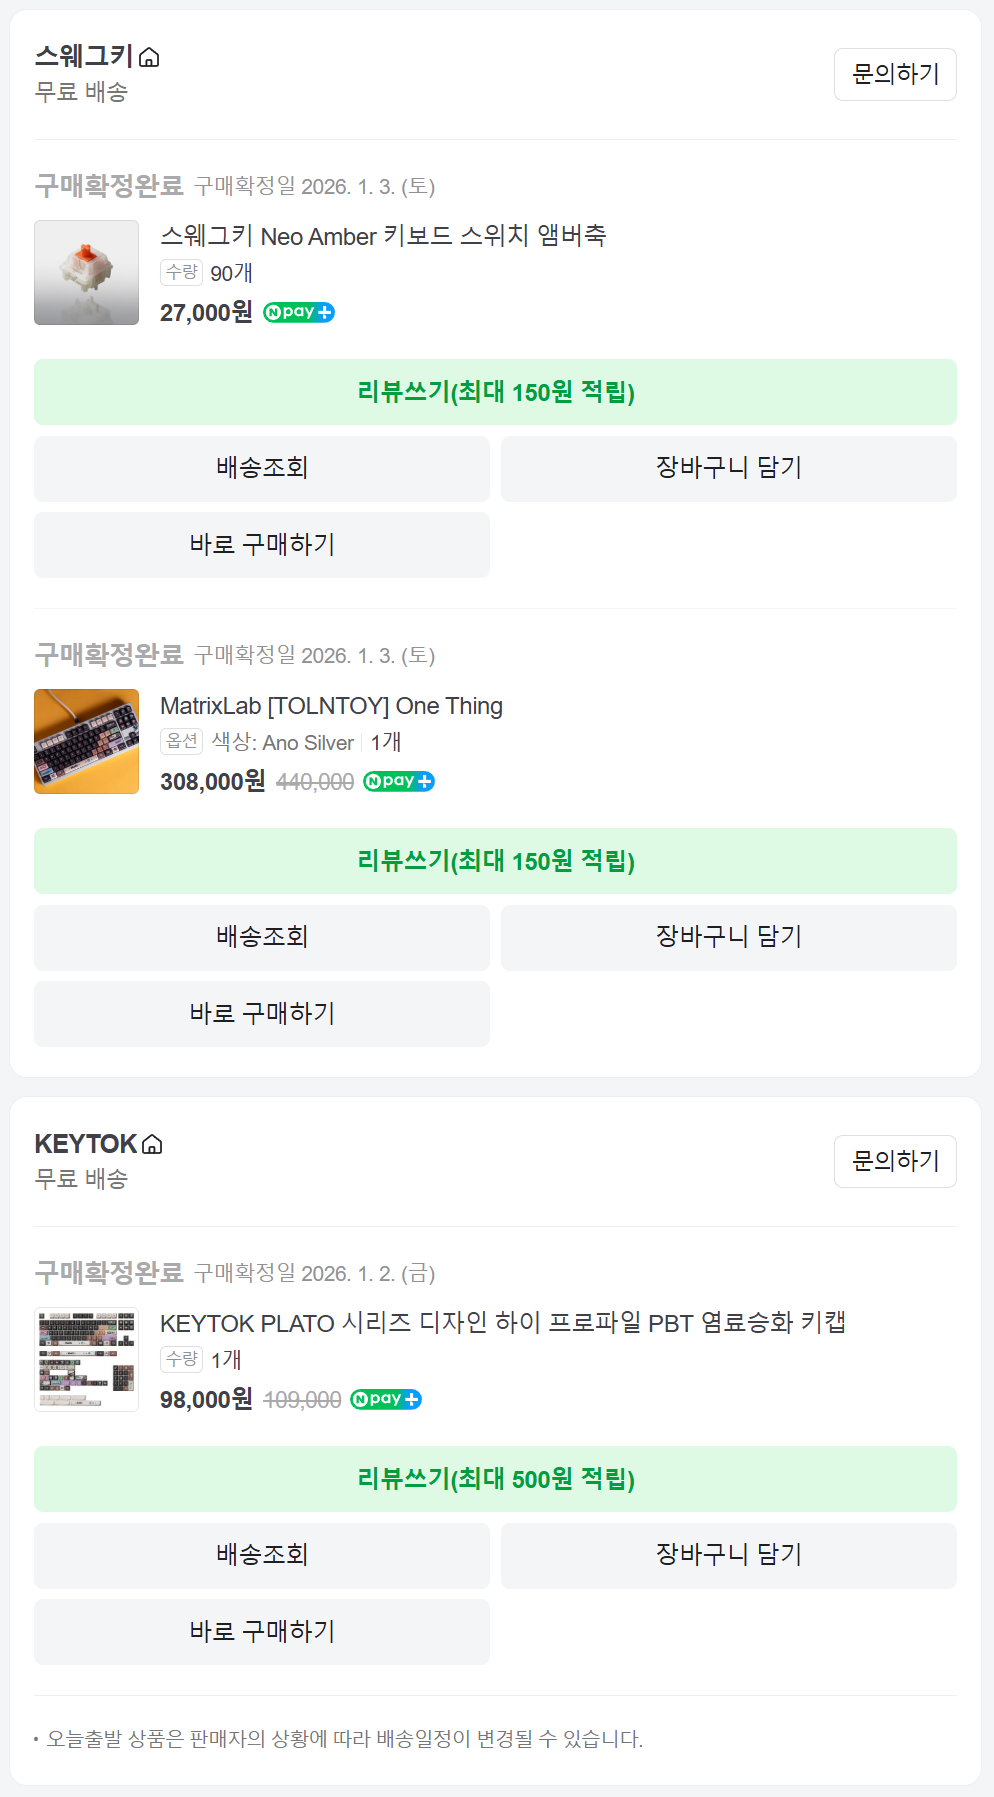Open the 스웨그키 store home icon
Image resolution: width=994 pixels, height=1797 pixels.
pos(149,58)
